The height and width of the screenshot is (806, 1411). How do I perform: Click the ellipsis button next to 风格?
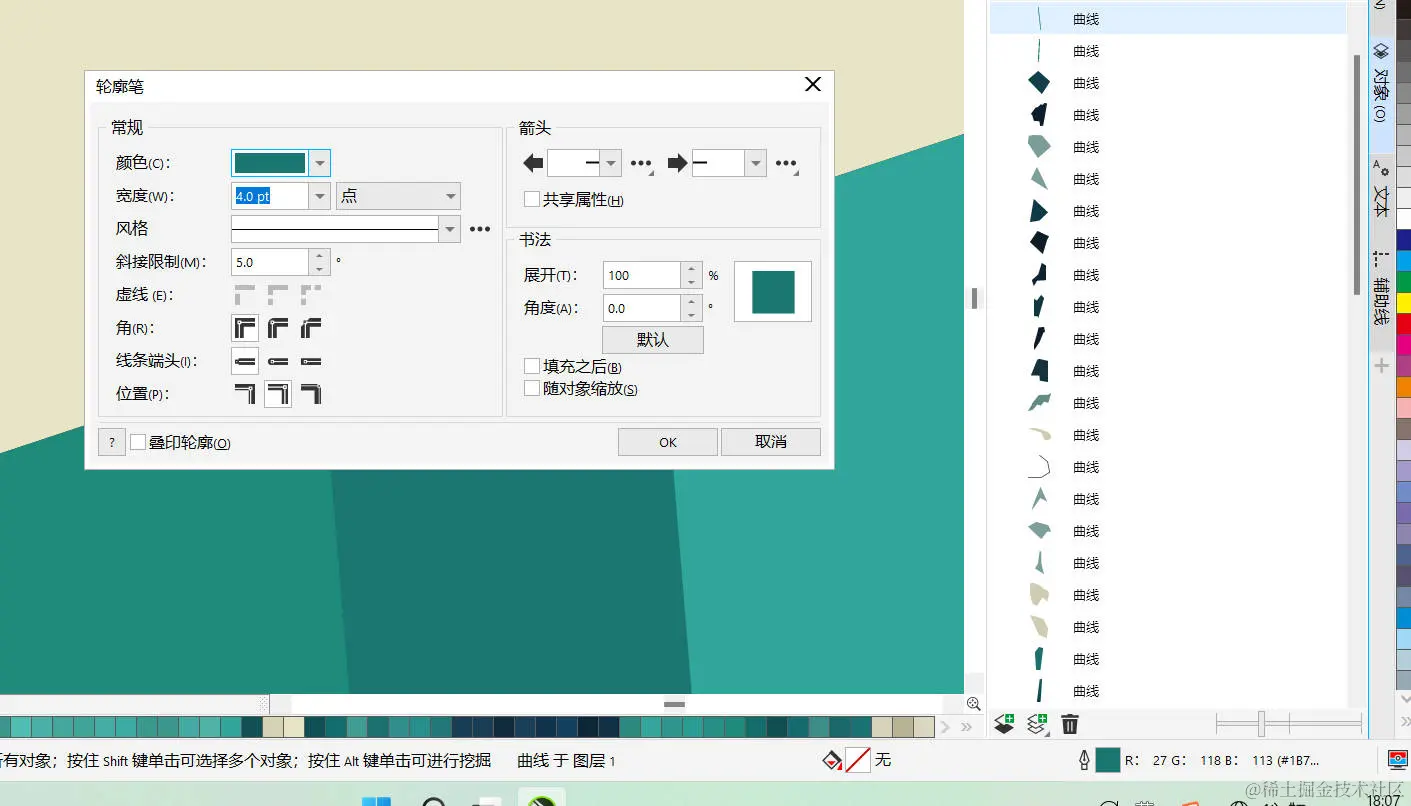(x=480, y=229)
